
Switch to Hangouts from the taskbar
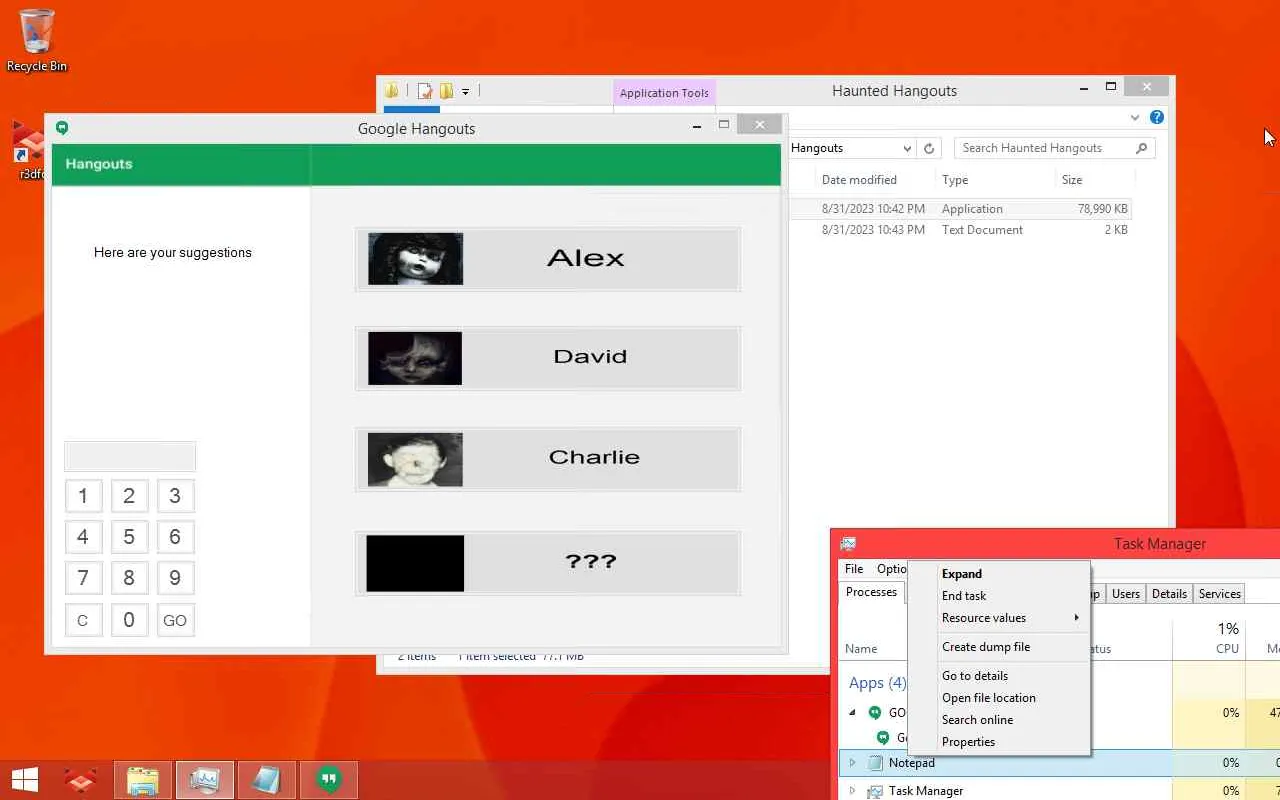coord(329,780)
